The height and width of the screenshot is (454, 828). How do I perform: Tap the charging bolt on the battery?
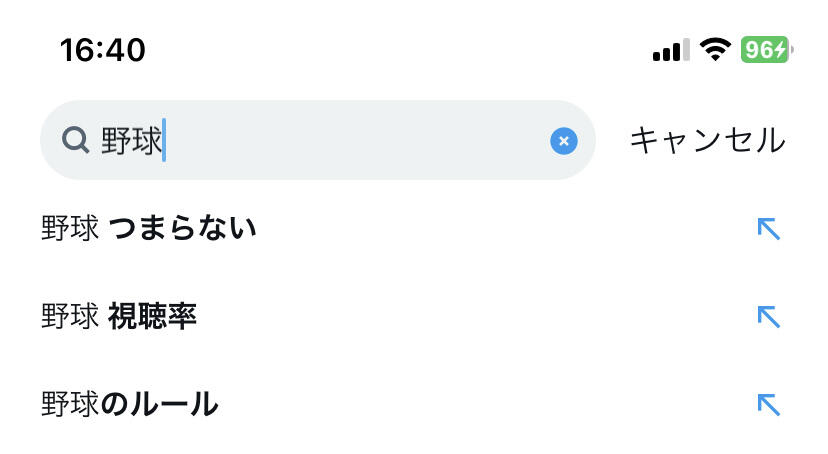pyautogui.click(x=780, y=50)
